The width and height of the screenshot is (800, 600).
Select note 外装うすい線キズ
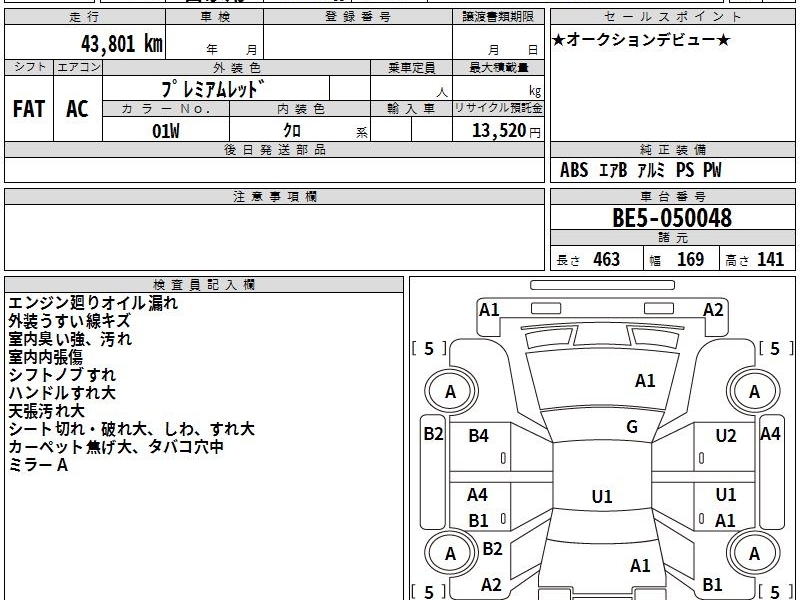(69, 321)
